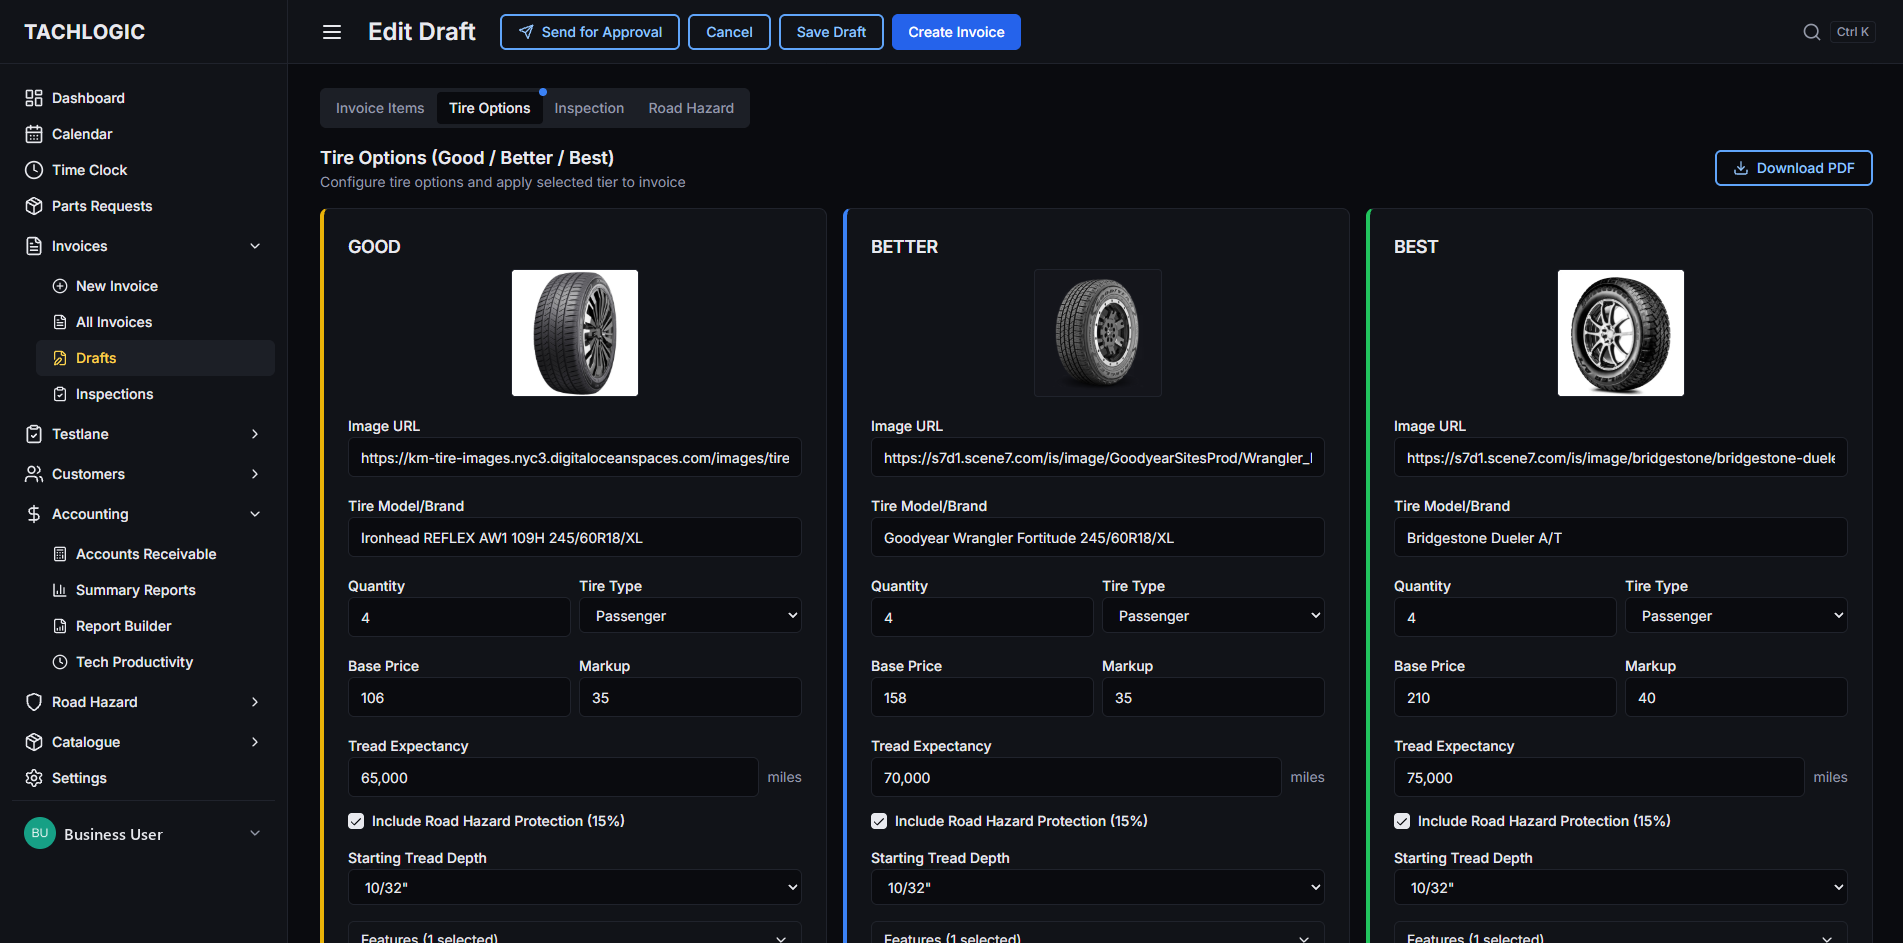Viewport: 1903px width, 943px height.
Task: Click the GOOD tier tire thumbnail
Action: (575, 333)
